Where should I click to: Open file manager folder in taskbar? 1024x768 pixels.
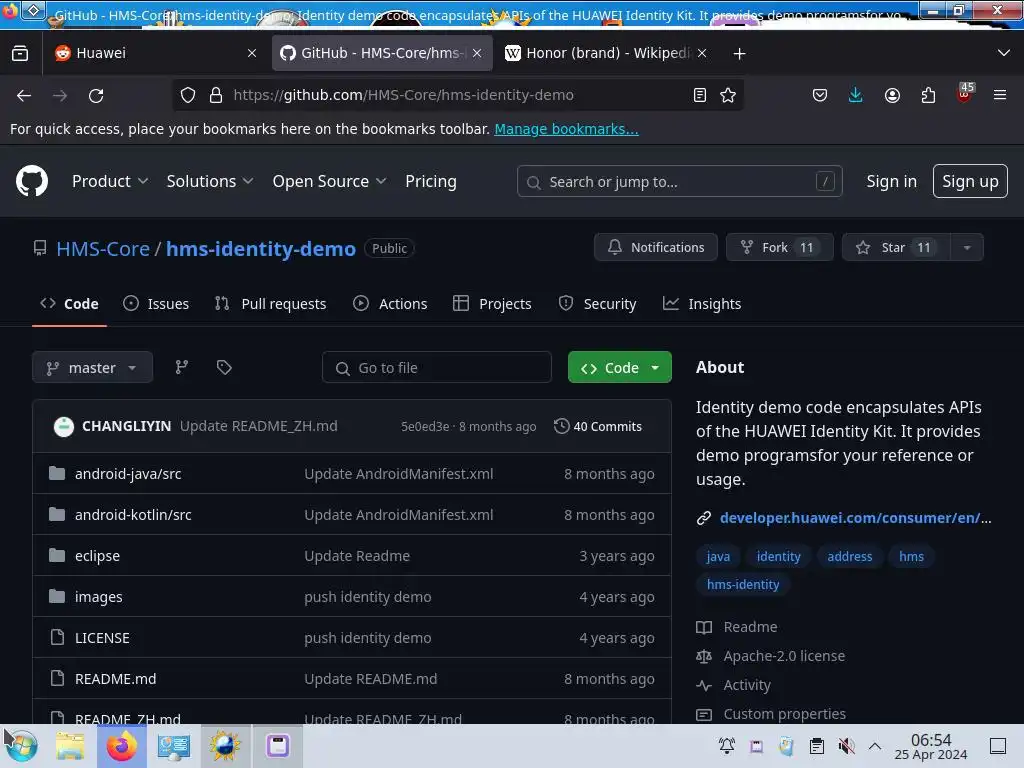(x=70, y=746)
